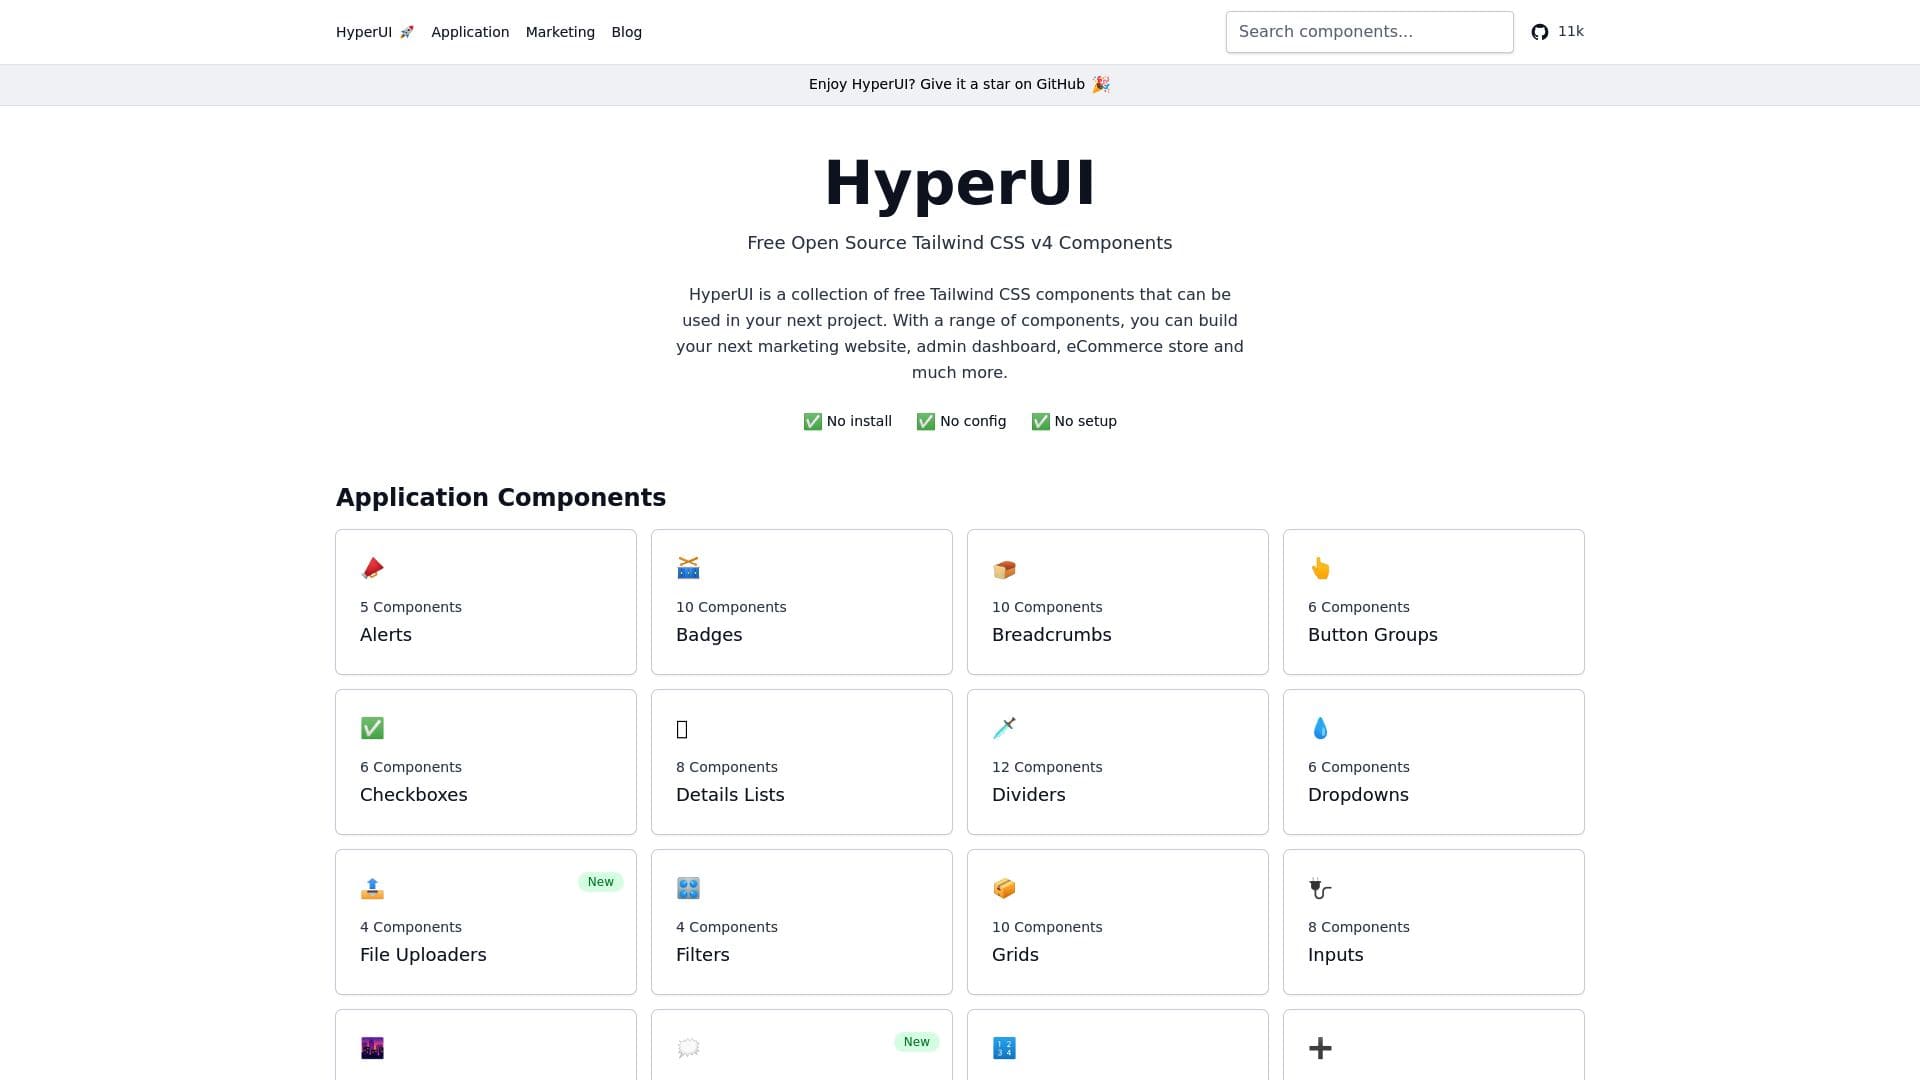The height and width of the screenshot is (1080, 1920).
Task: Open the Badges components card
Action: click(x=801, y=602)
